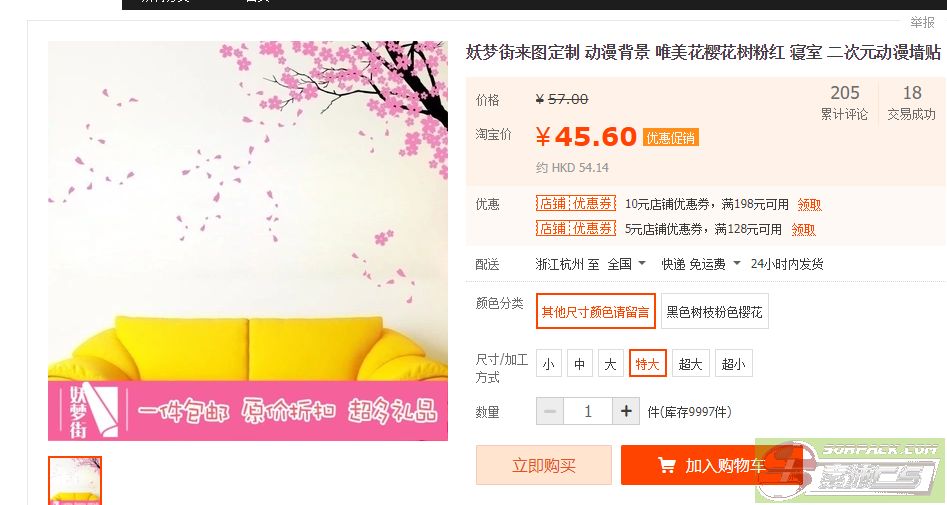Click 领取 for the 10元 coupon
The width and height of the screenshot is (947, 505).
coord(809,205)
